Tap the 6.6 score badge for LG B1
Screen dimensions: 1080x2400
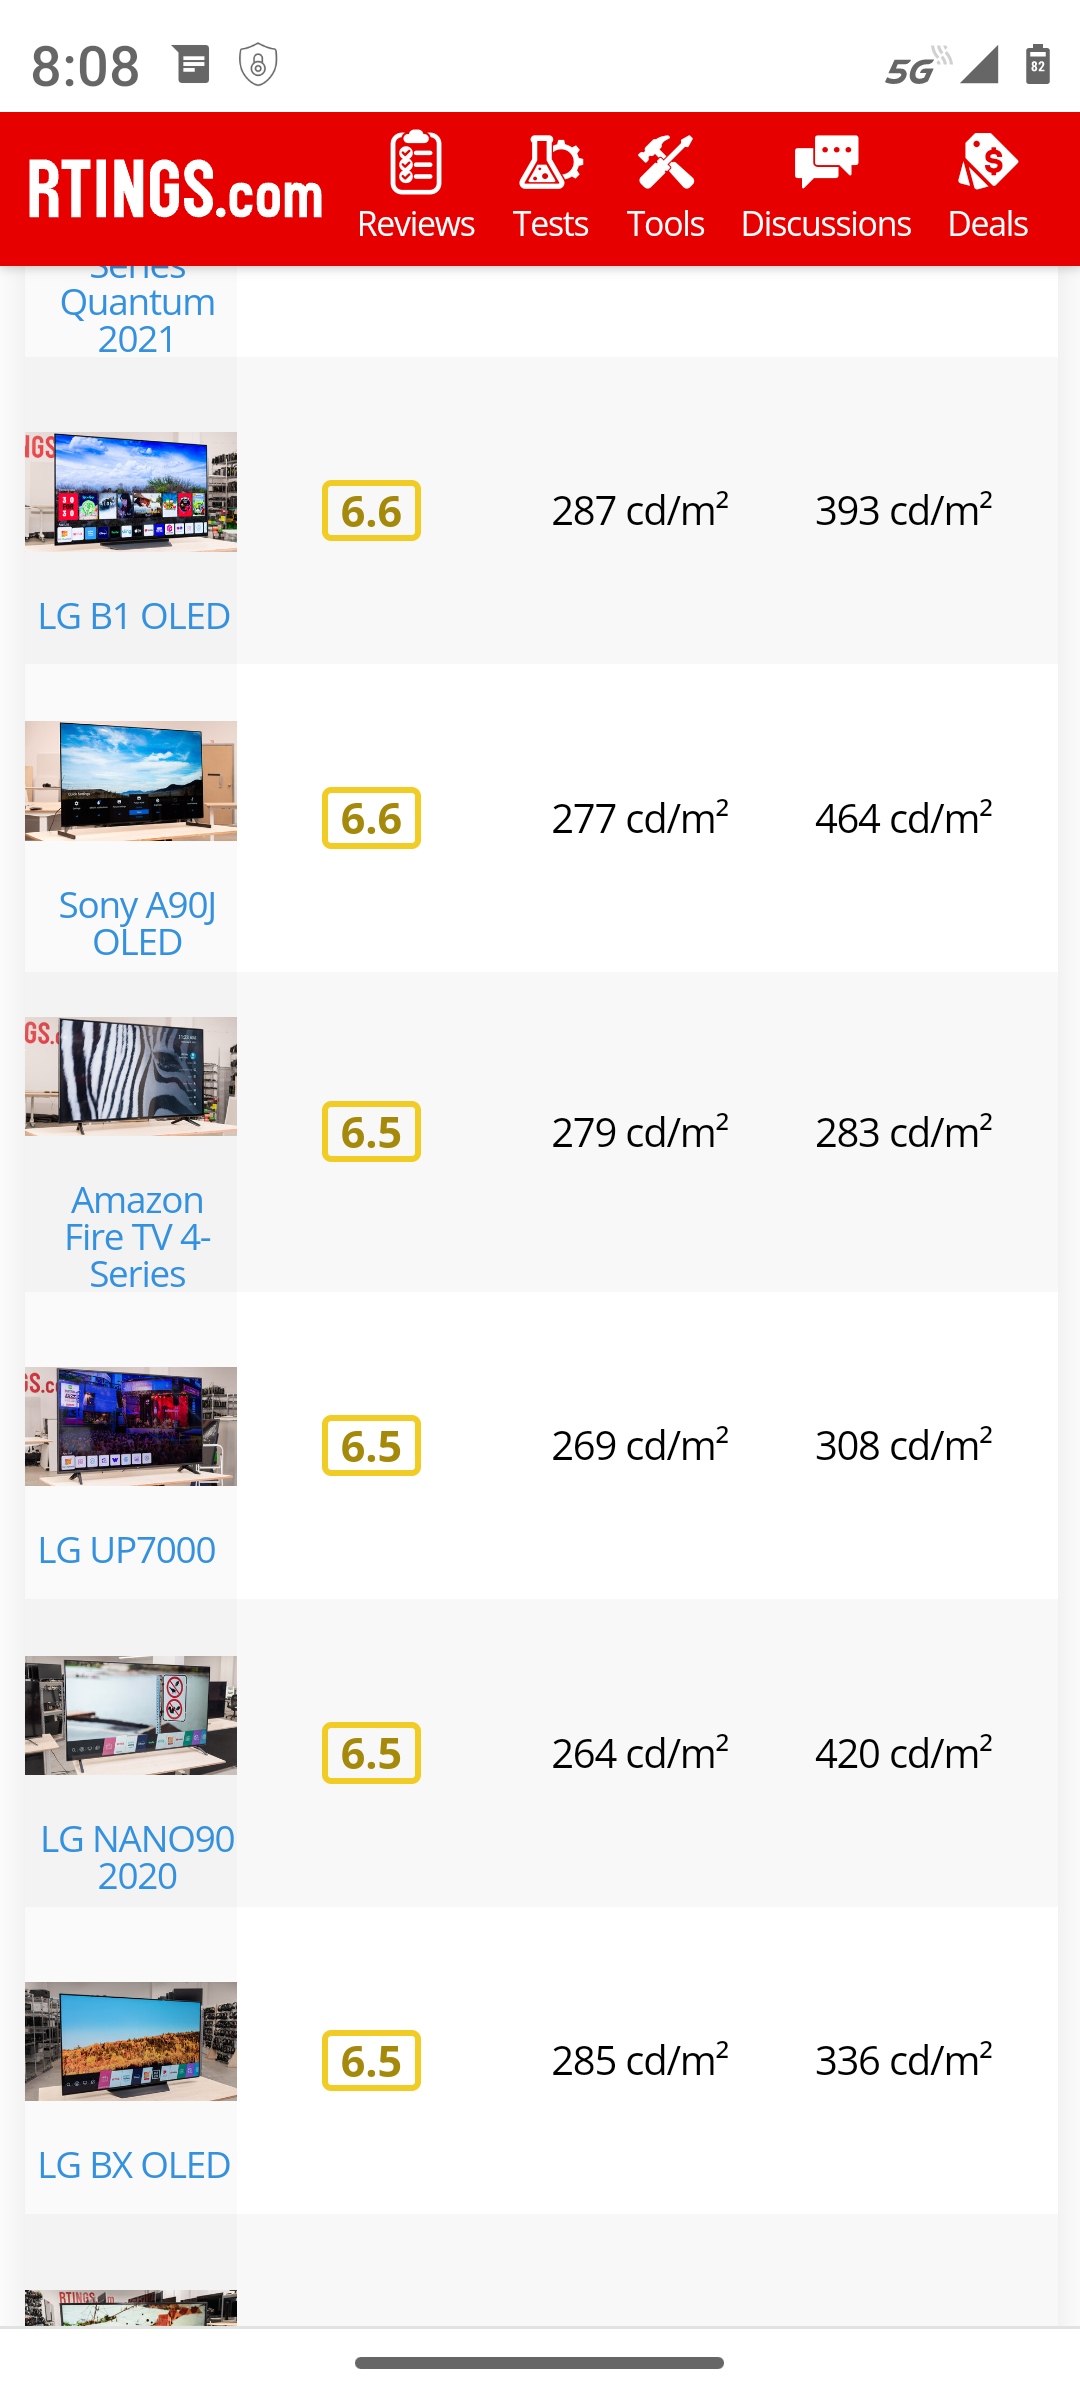coord(371,511)
